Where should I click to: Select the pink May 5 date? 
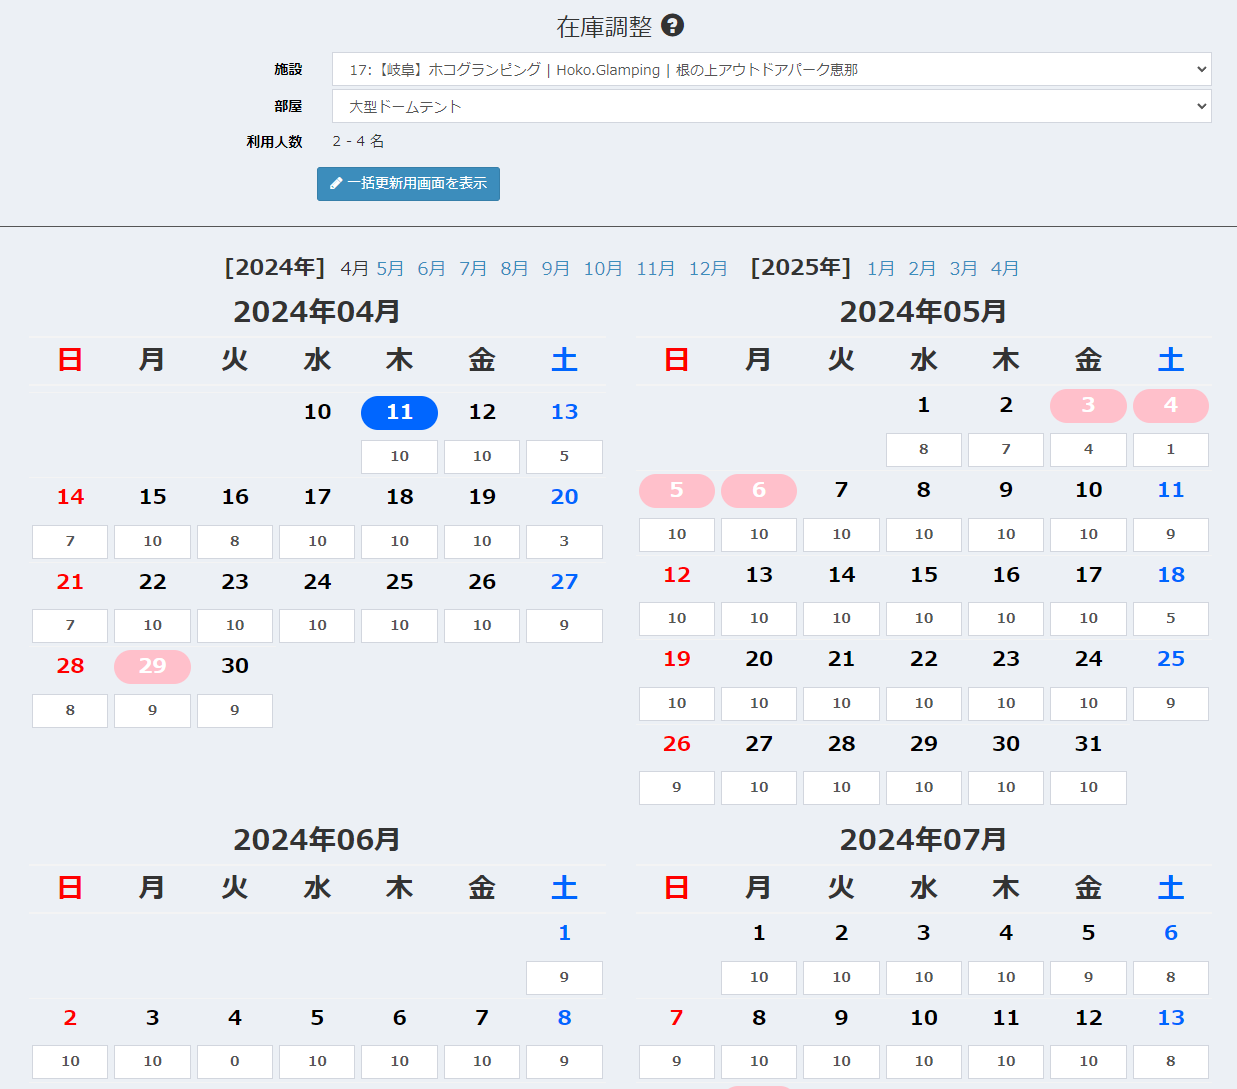pyautogui.click(x=677, y=490)
